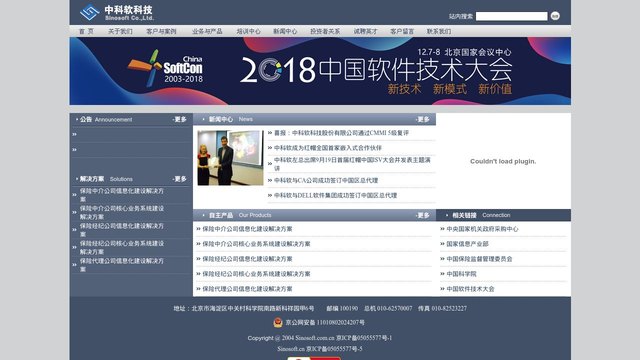Click the 公告 Announcement section title

tap(106, 120)
